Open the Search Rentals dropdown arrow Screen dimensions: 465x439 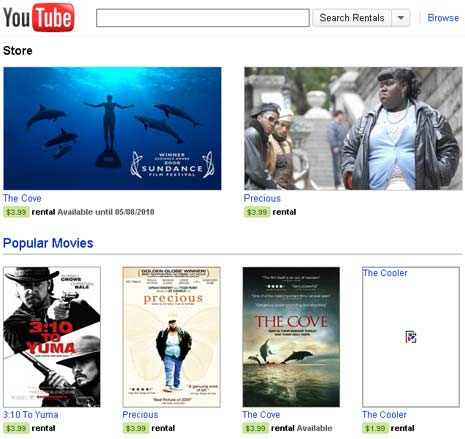click(401, 18)
